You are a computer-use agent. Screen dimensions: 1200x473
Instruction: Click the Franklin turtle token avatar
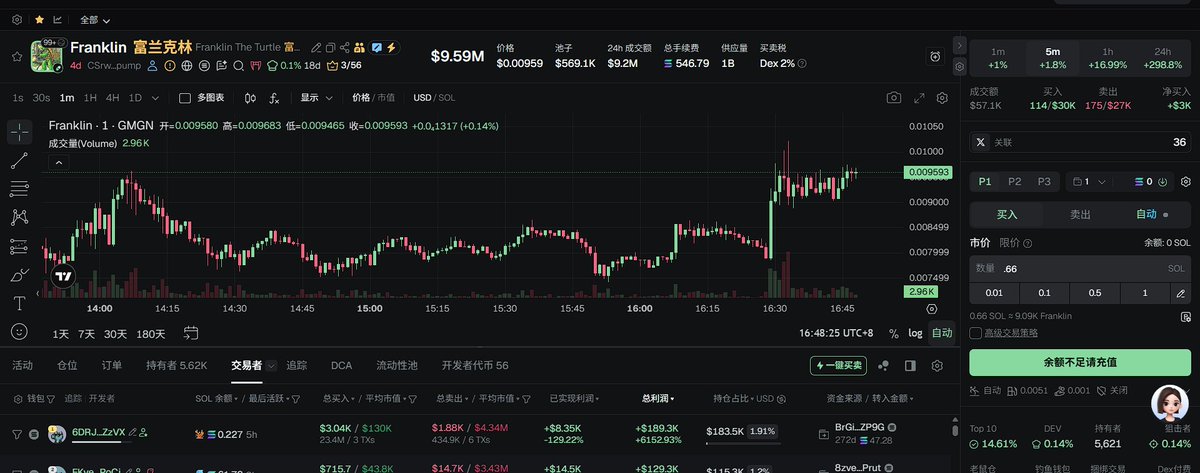pos(48,56)
